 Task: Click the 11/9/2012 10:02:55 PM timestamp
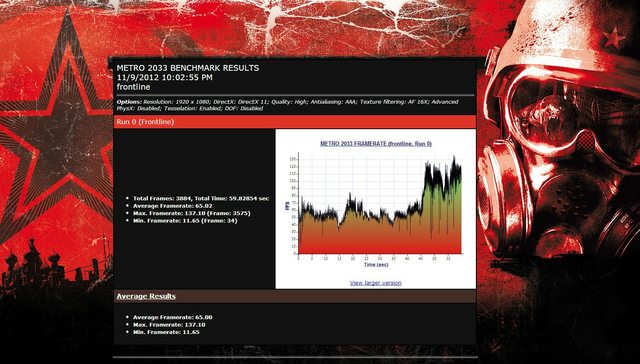point(164,77)
